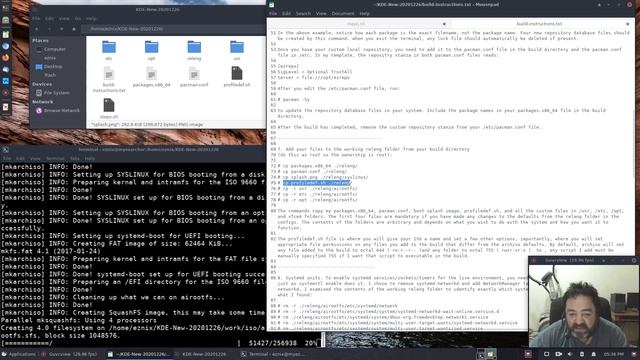This screenshot has height=360, width=640.
Task: Click the highlighted cp profiledef.sh line
Action: pos(317,183)
